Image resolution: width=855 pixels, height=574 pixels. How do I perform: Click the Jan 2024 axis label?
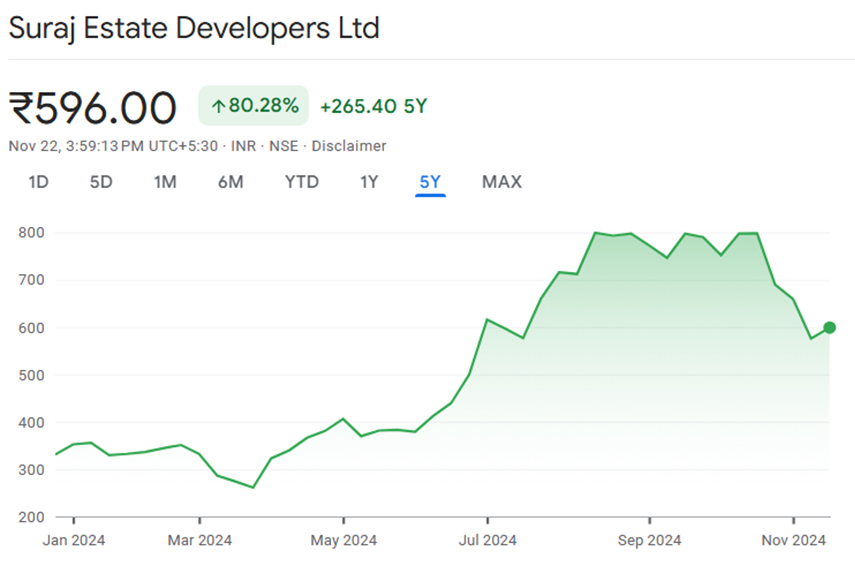pos(74,540)
